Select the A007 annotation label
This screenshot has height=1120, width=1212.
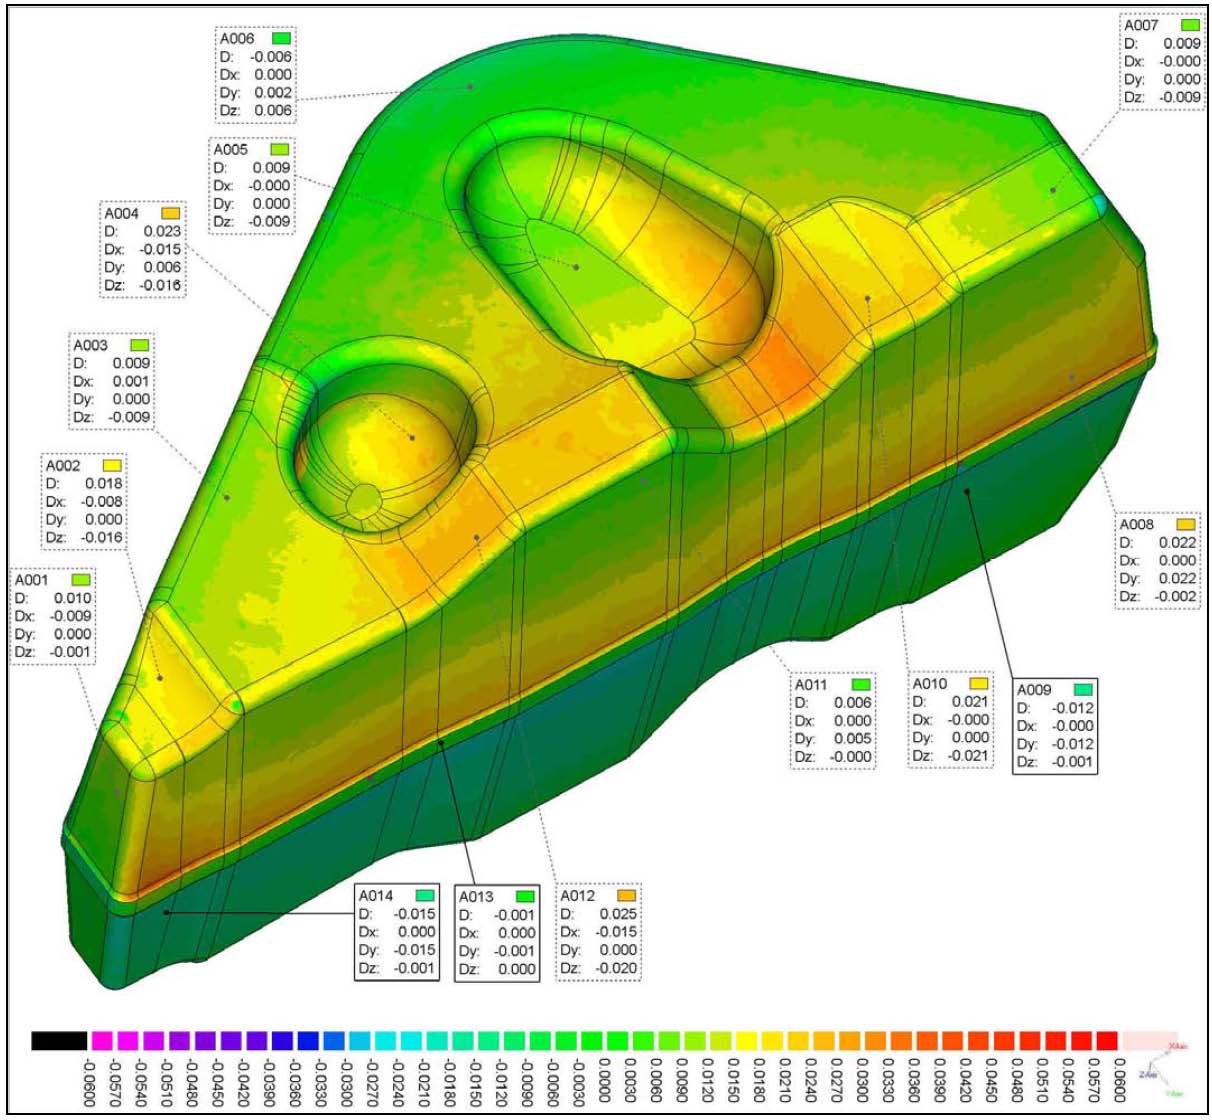1141,25
